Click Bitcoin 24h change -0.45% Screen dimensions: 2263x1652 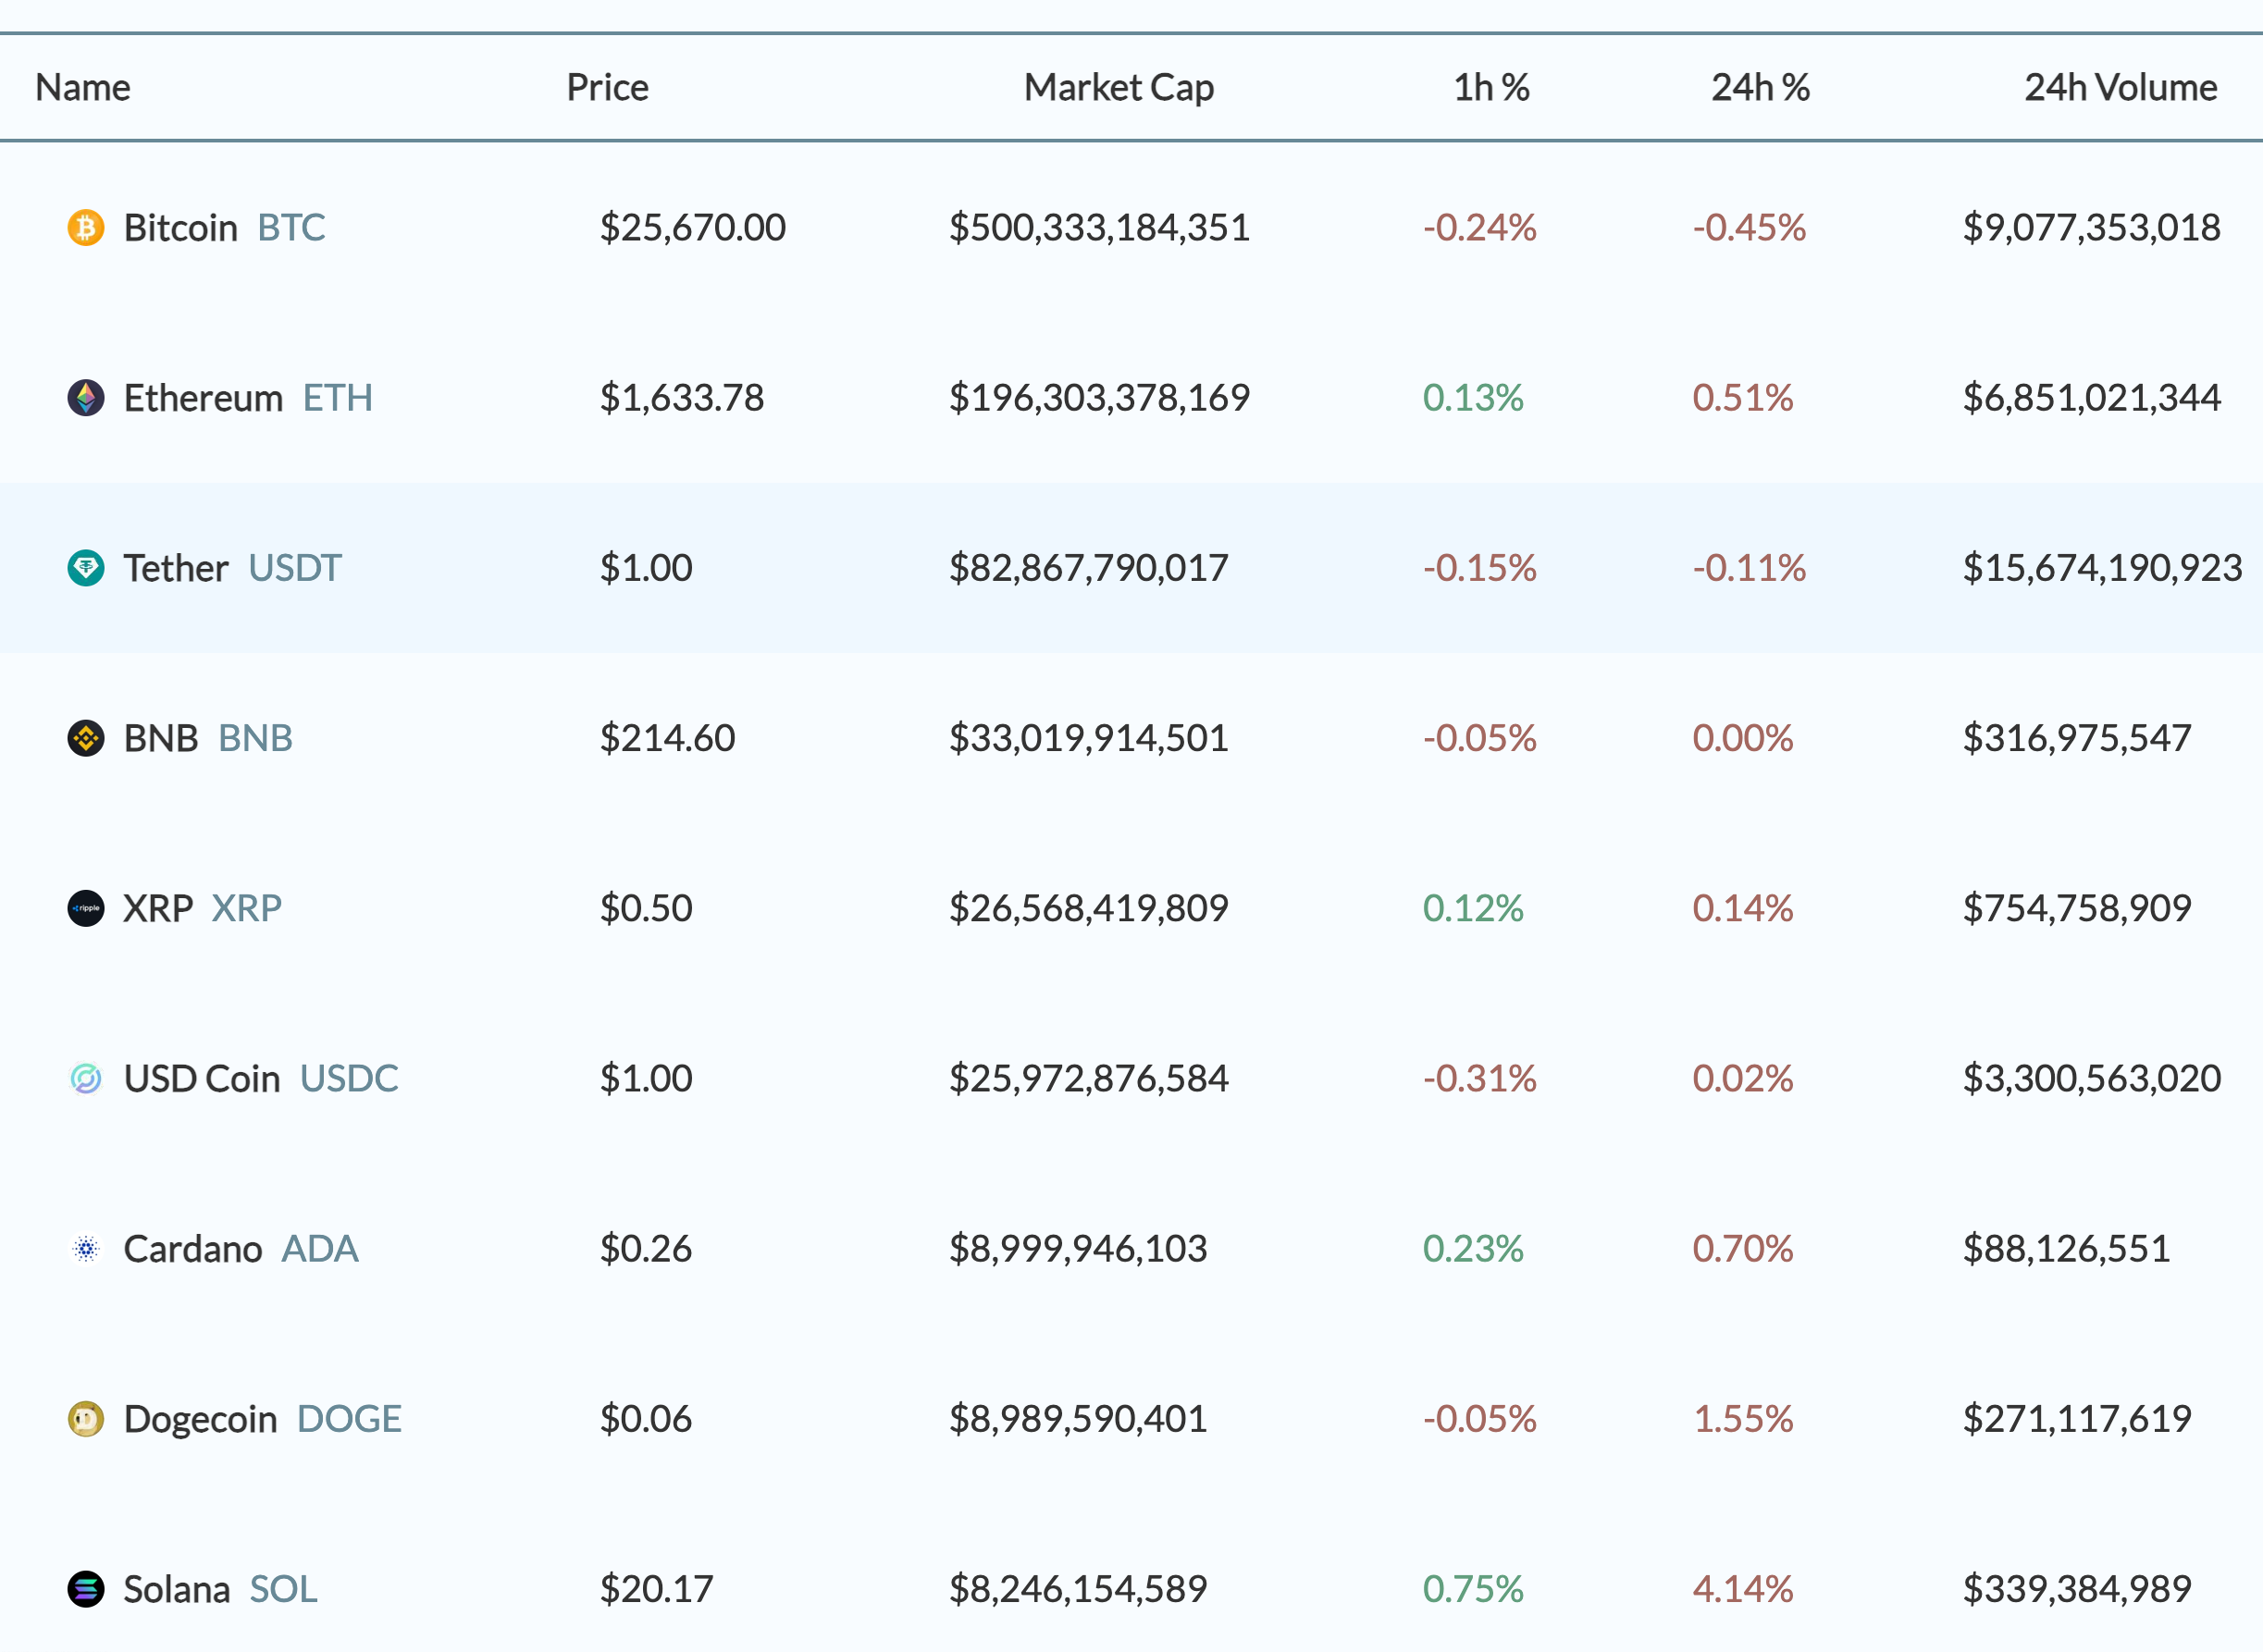(x=1749, y=228)
